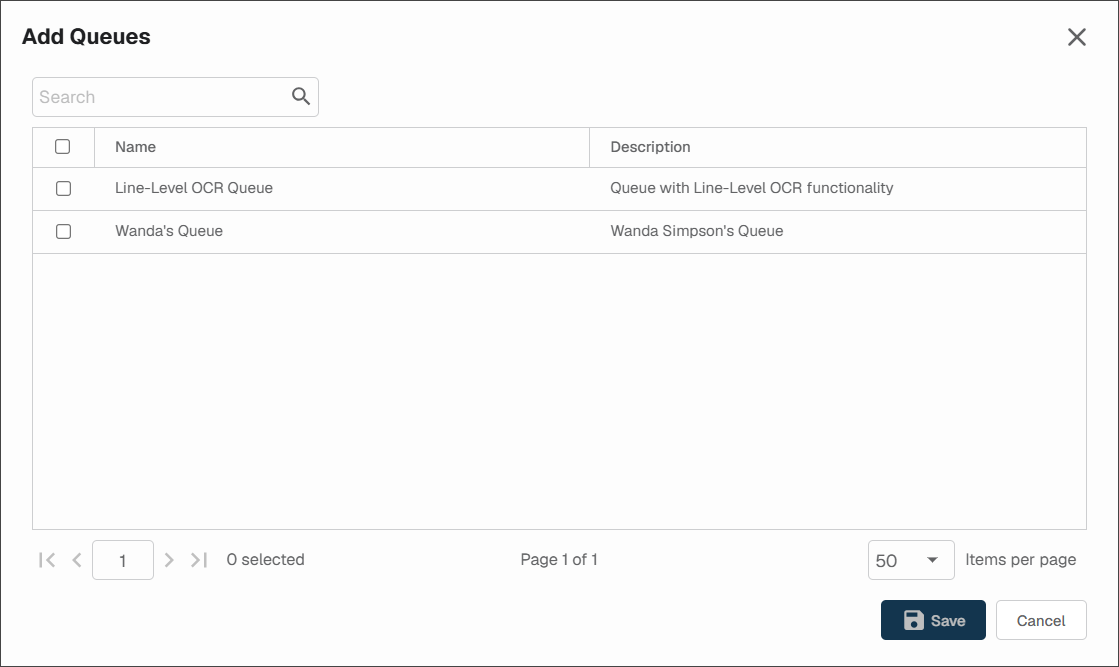Click the '0 selected' status text

265,560
